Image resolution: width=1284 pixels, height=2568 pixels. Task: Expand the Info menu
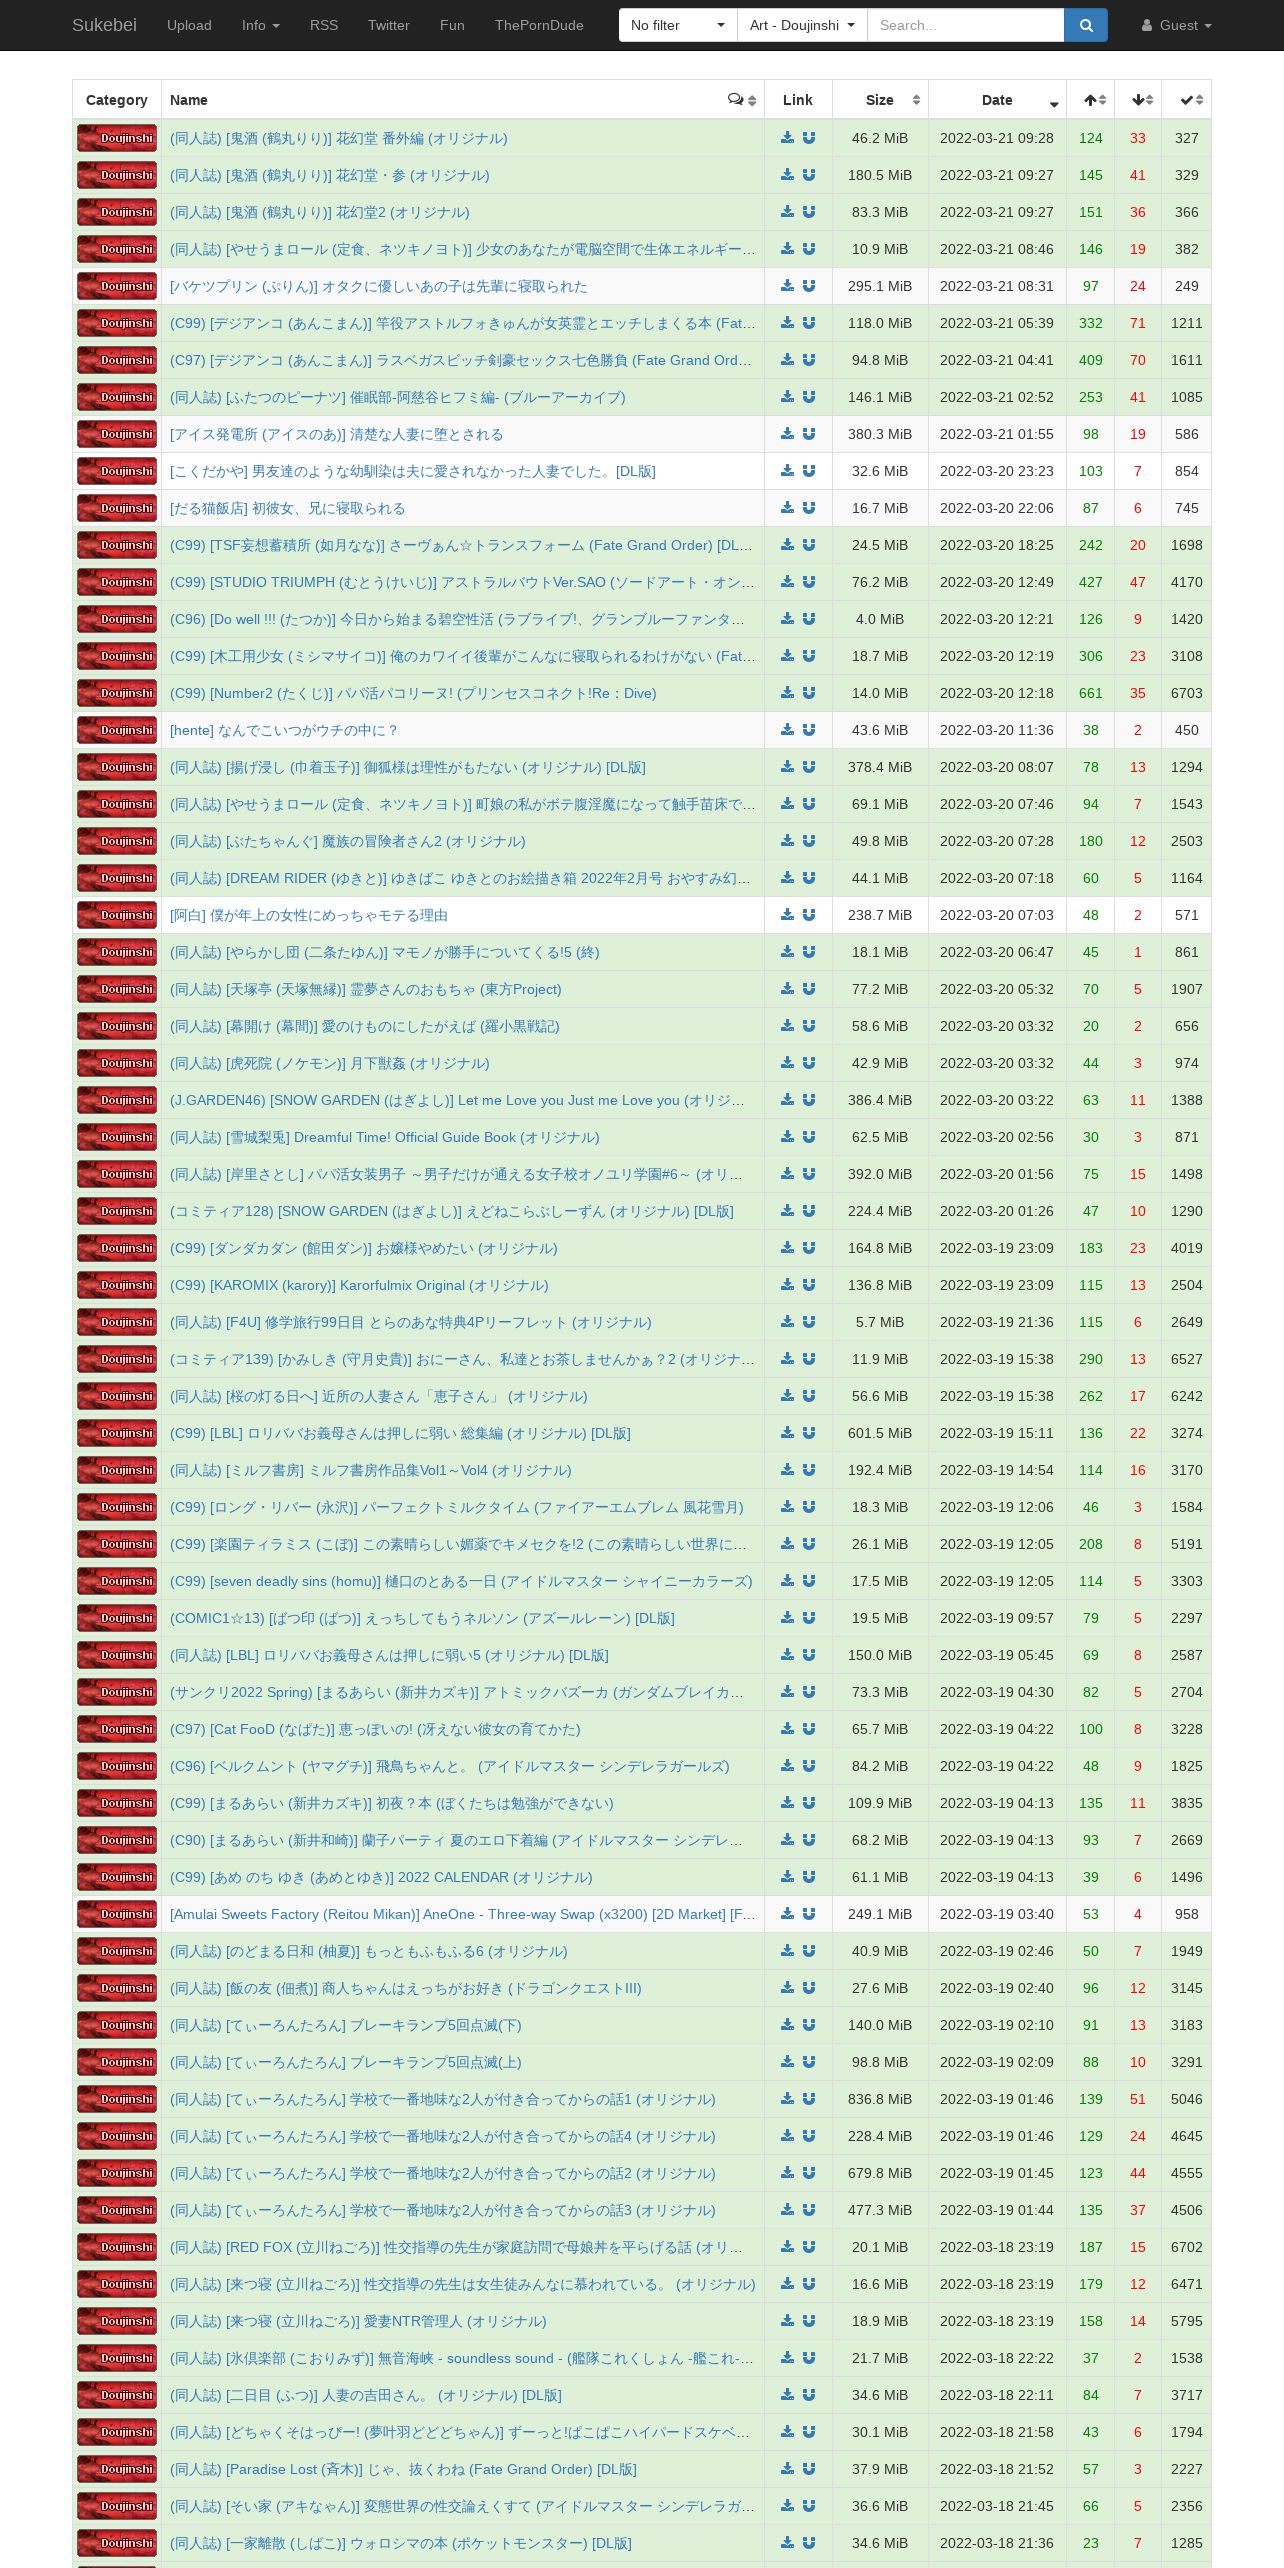tap(260, 25)
